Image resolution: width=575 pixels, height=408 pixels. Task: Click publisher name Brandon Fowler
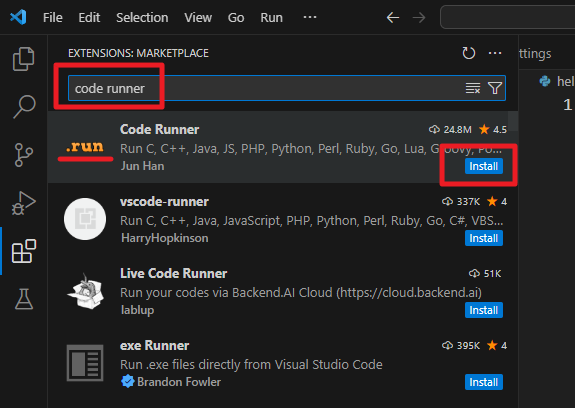179,382
